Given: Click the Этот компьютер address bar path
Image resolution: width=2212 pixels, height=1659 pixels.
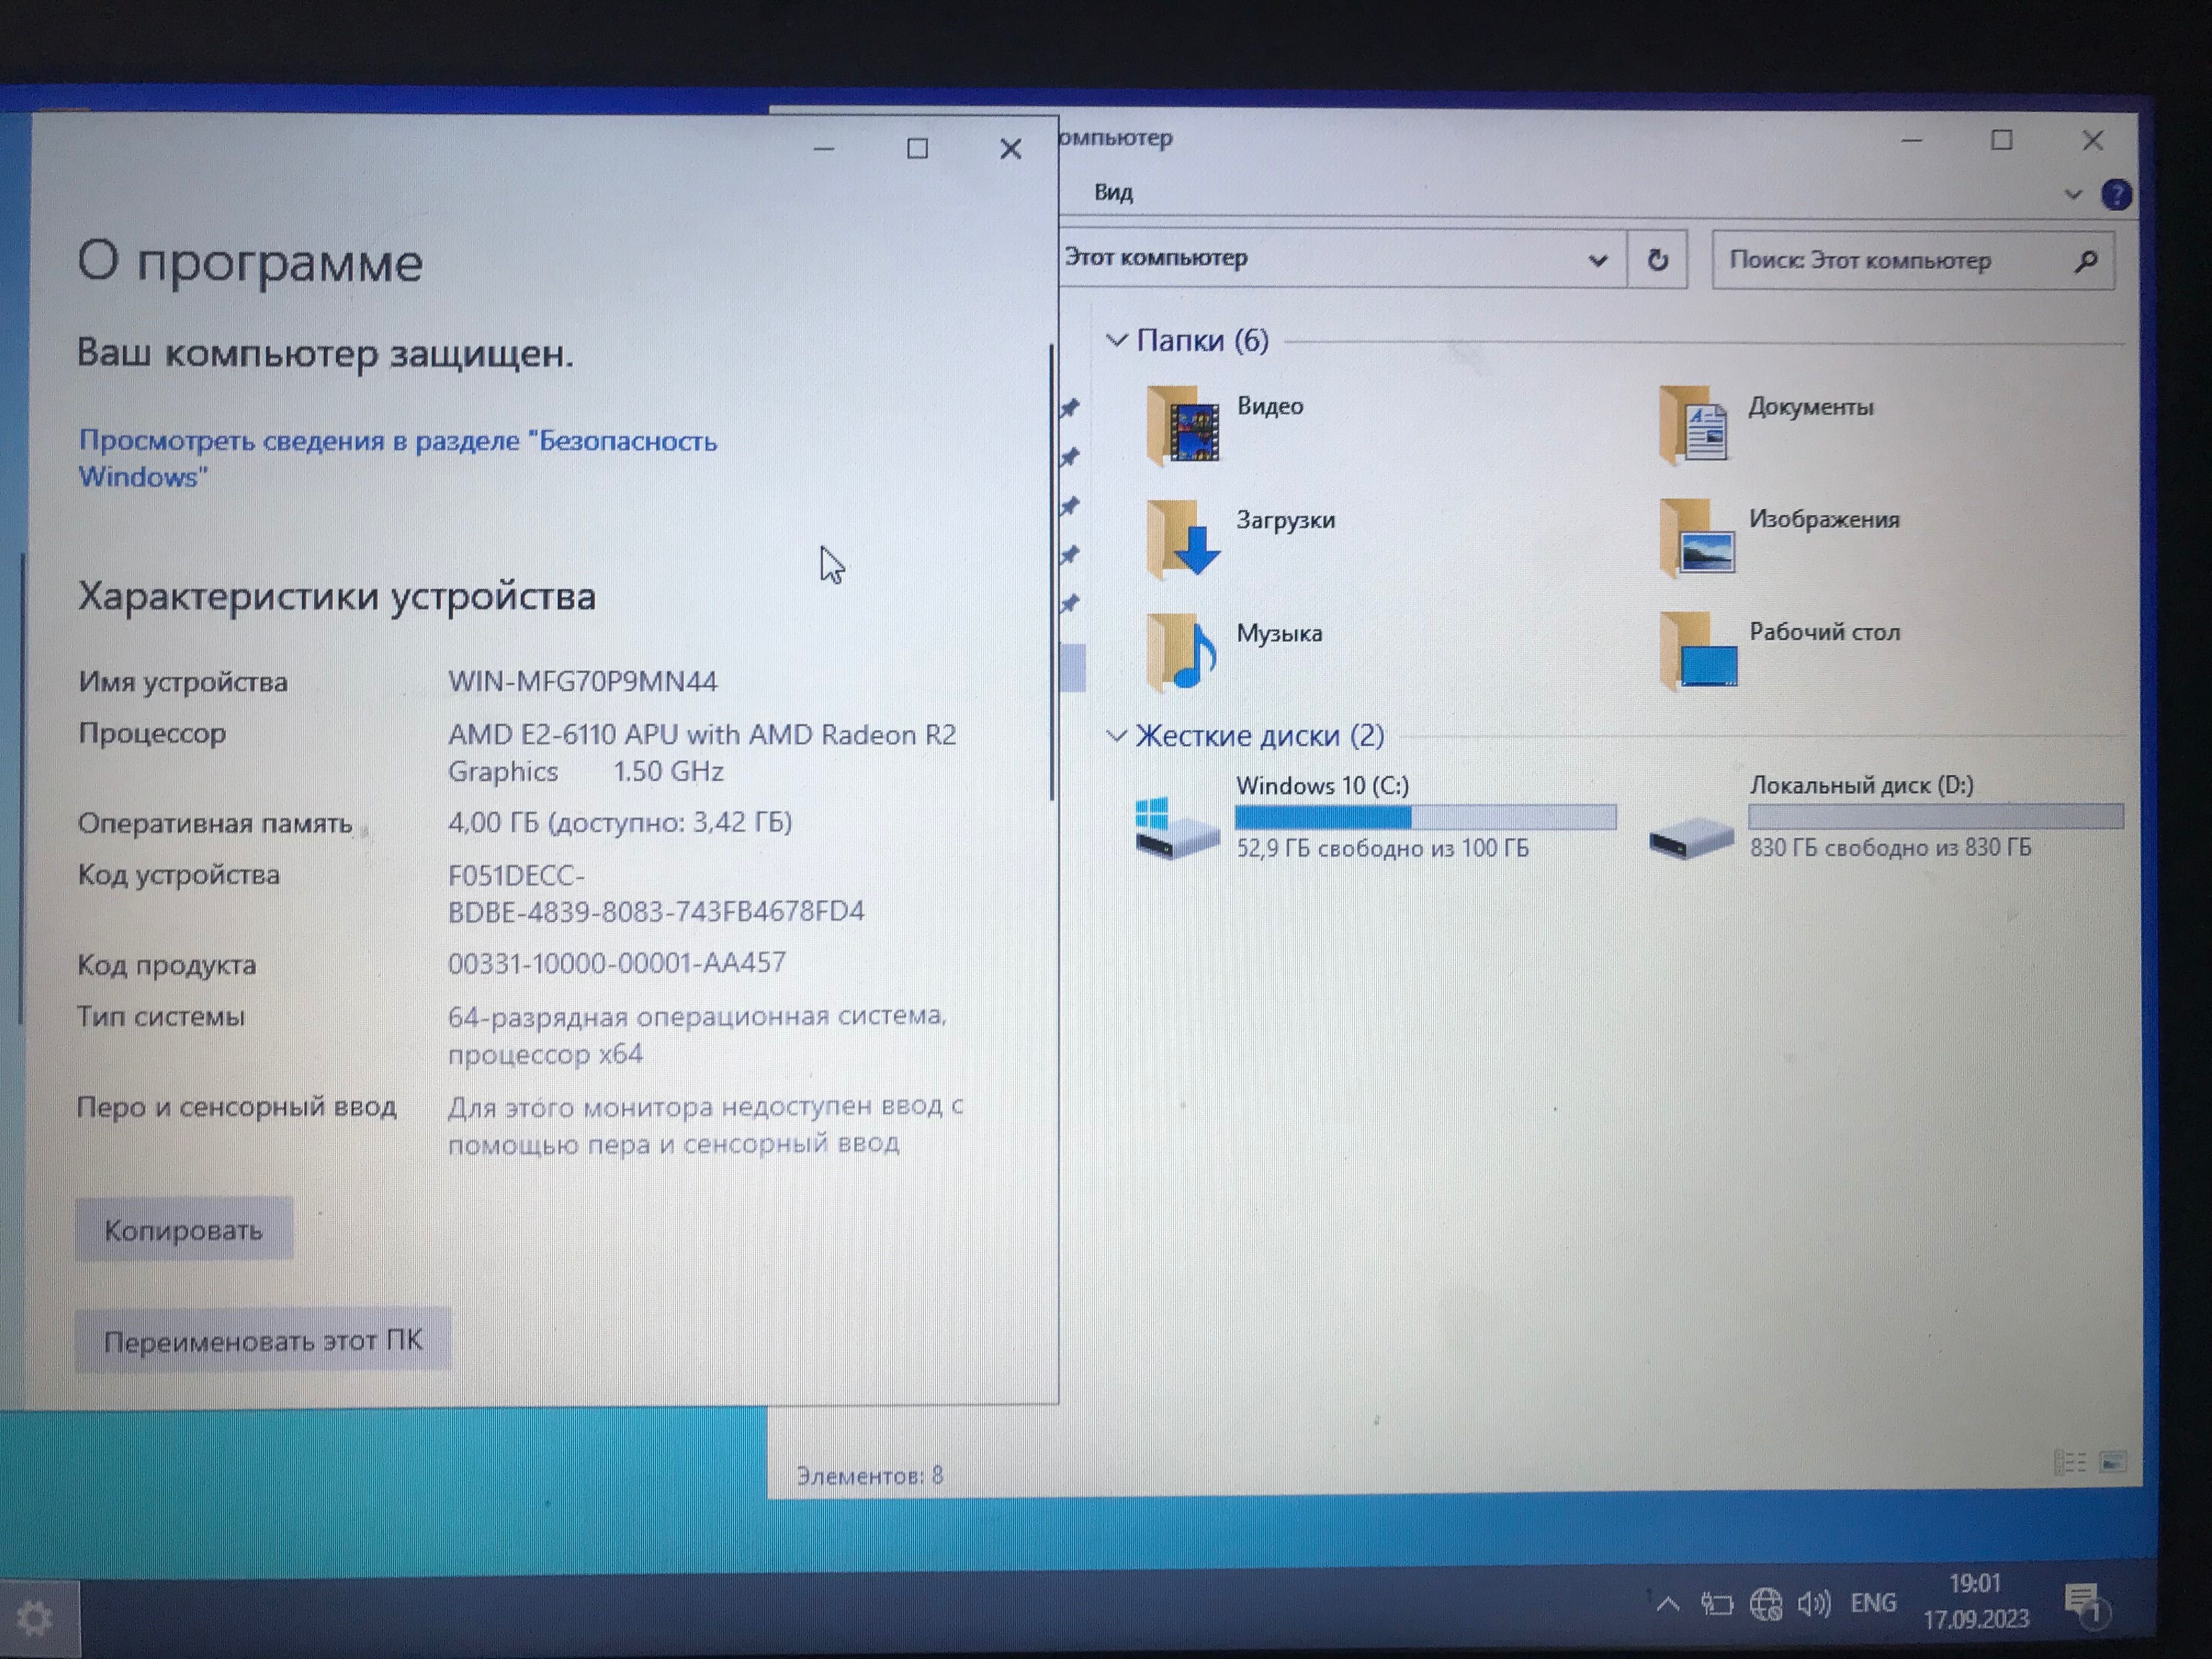Looking at the screenshot, I should point(1156,258).
